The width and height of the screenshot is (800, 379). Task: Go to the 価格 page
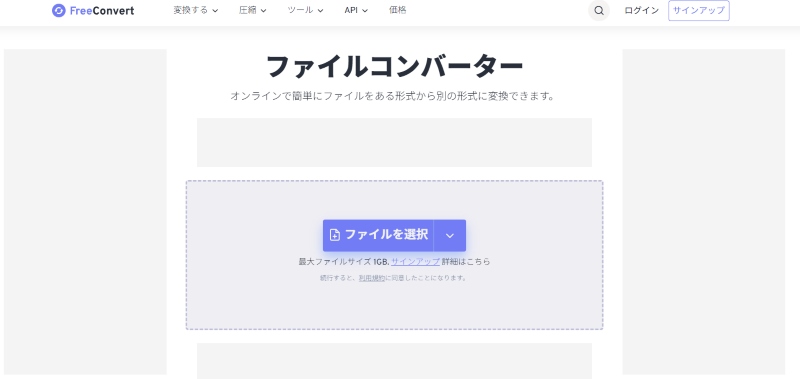tap(397, 10)
